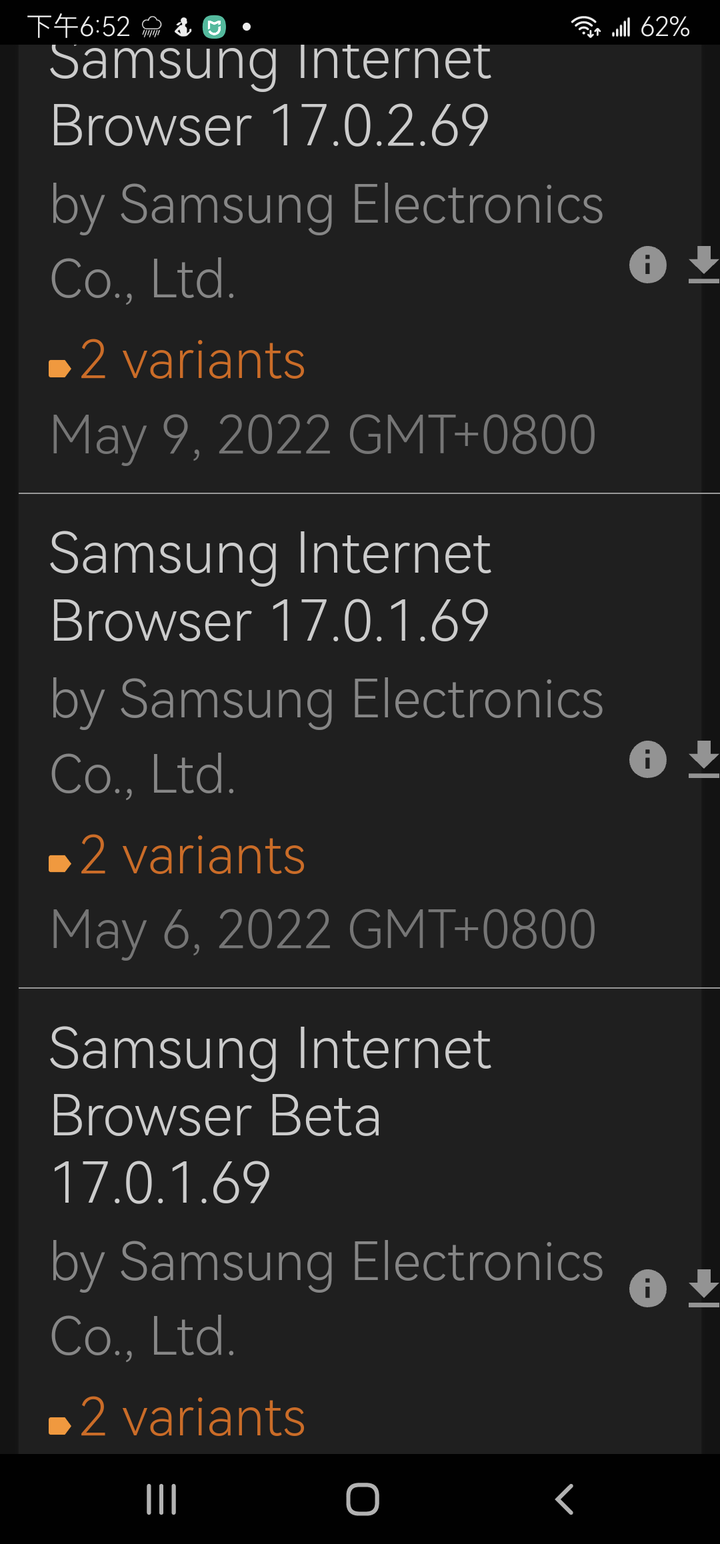Open the Samsung Internet Browser 17.0.2.69 title

(x=270, y=98)
